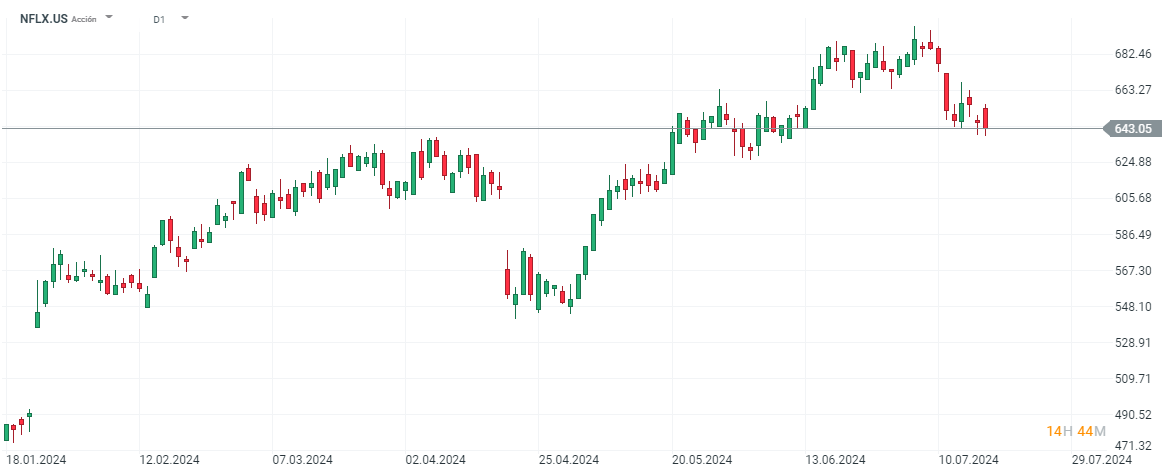Click the 10.07.2024 date label
The image size is (1175, 476).
pyautogui.click(x=967, y=460)
